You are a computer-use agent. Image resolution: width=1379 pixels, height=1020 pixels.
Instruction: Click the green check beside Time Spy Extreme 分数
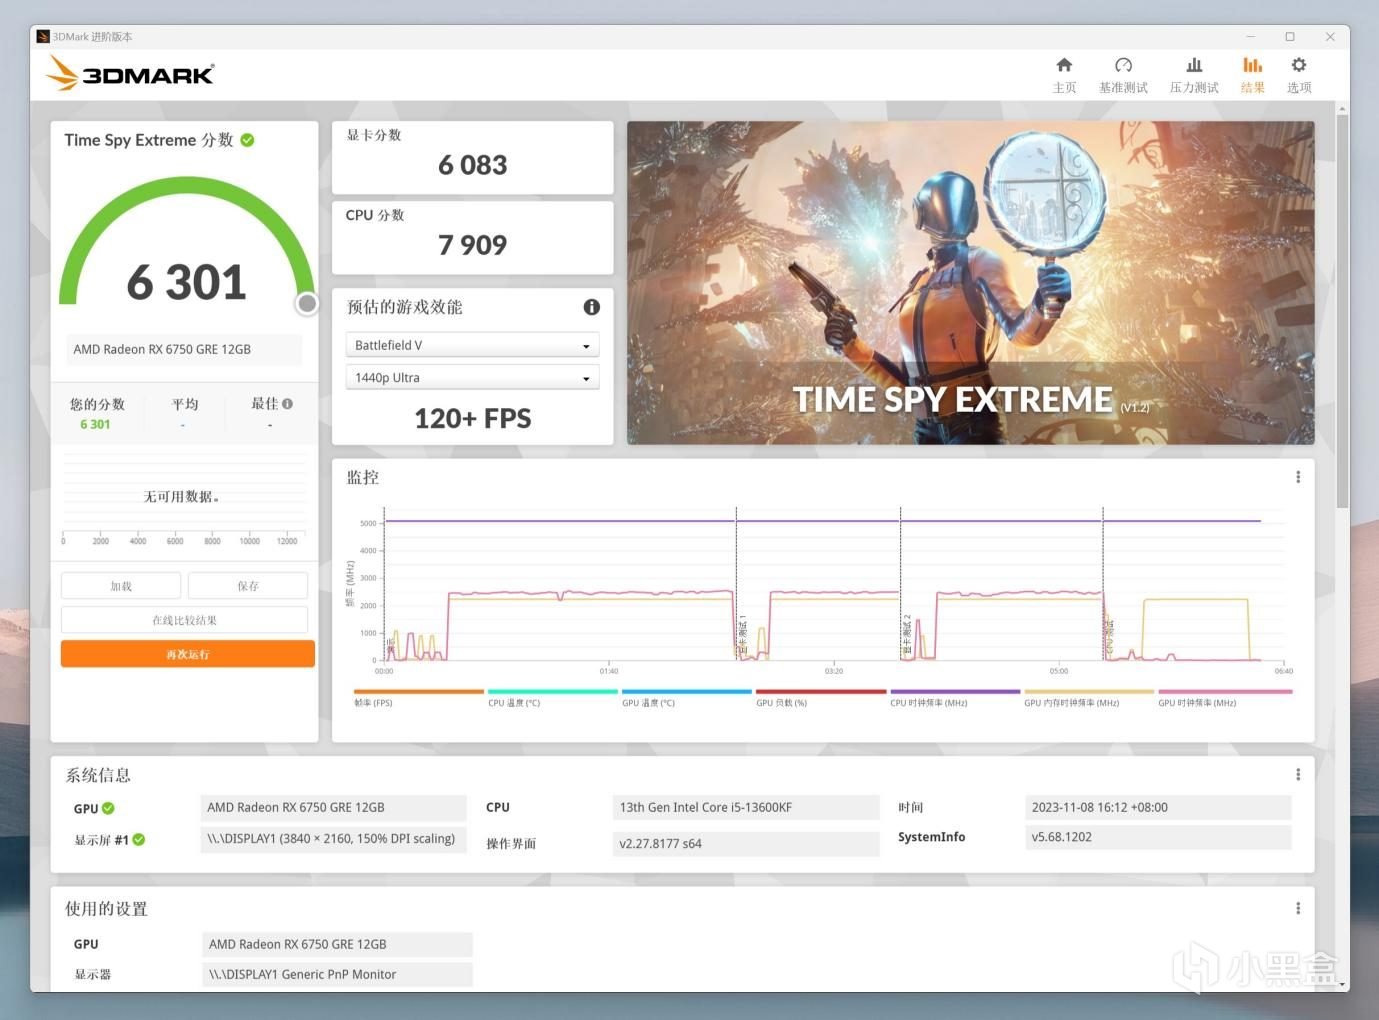pyautogui.click(x=247, y=140)
